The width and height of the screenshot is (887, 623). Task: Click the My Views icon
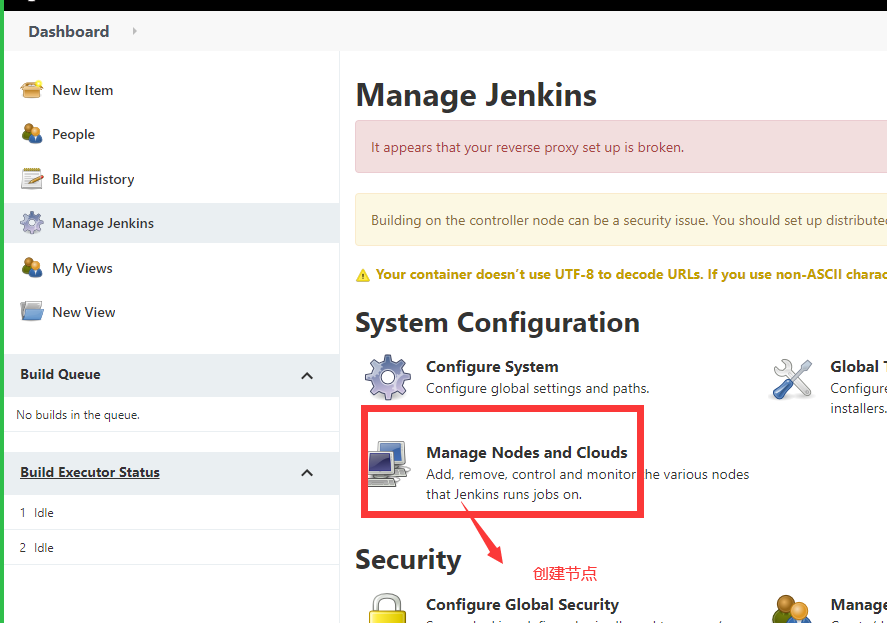coord(32,267)
